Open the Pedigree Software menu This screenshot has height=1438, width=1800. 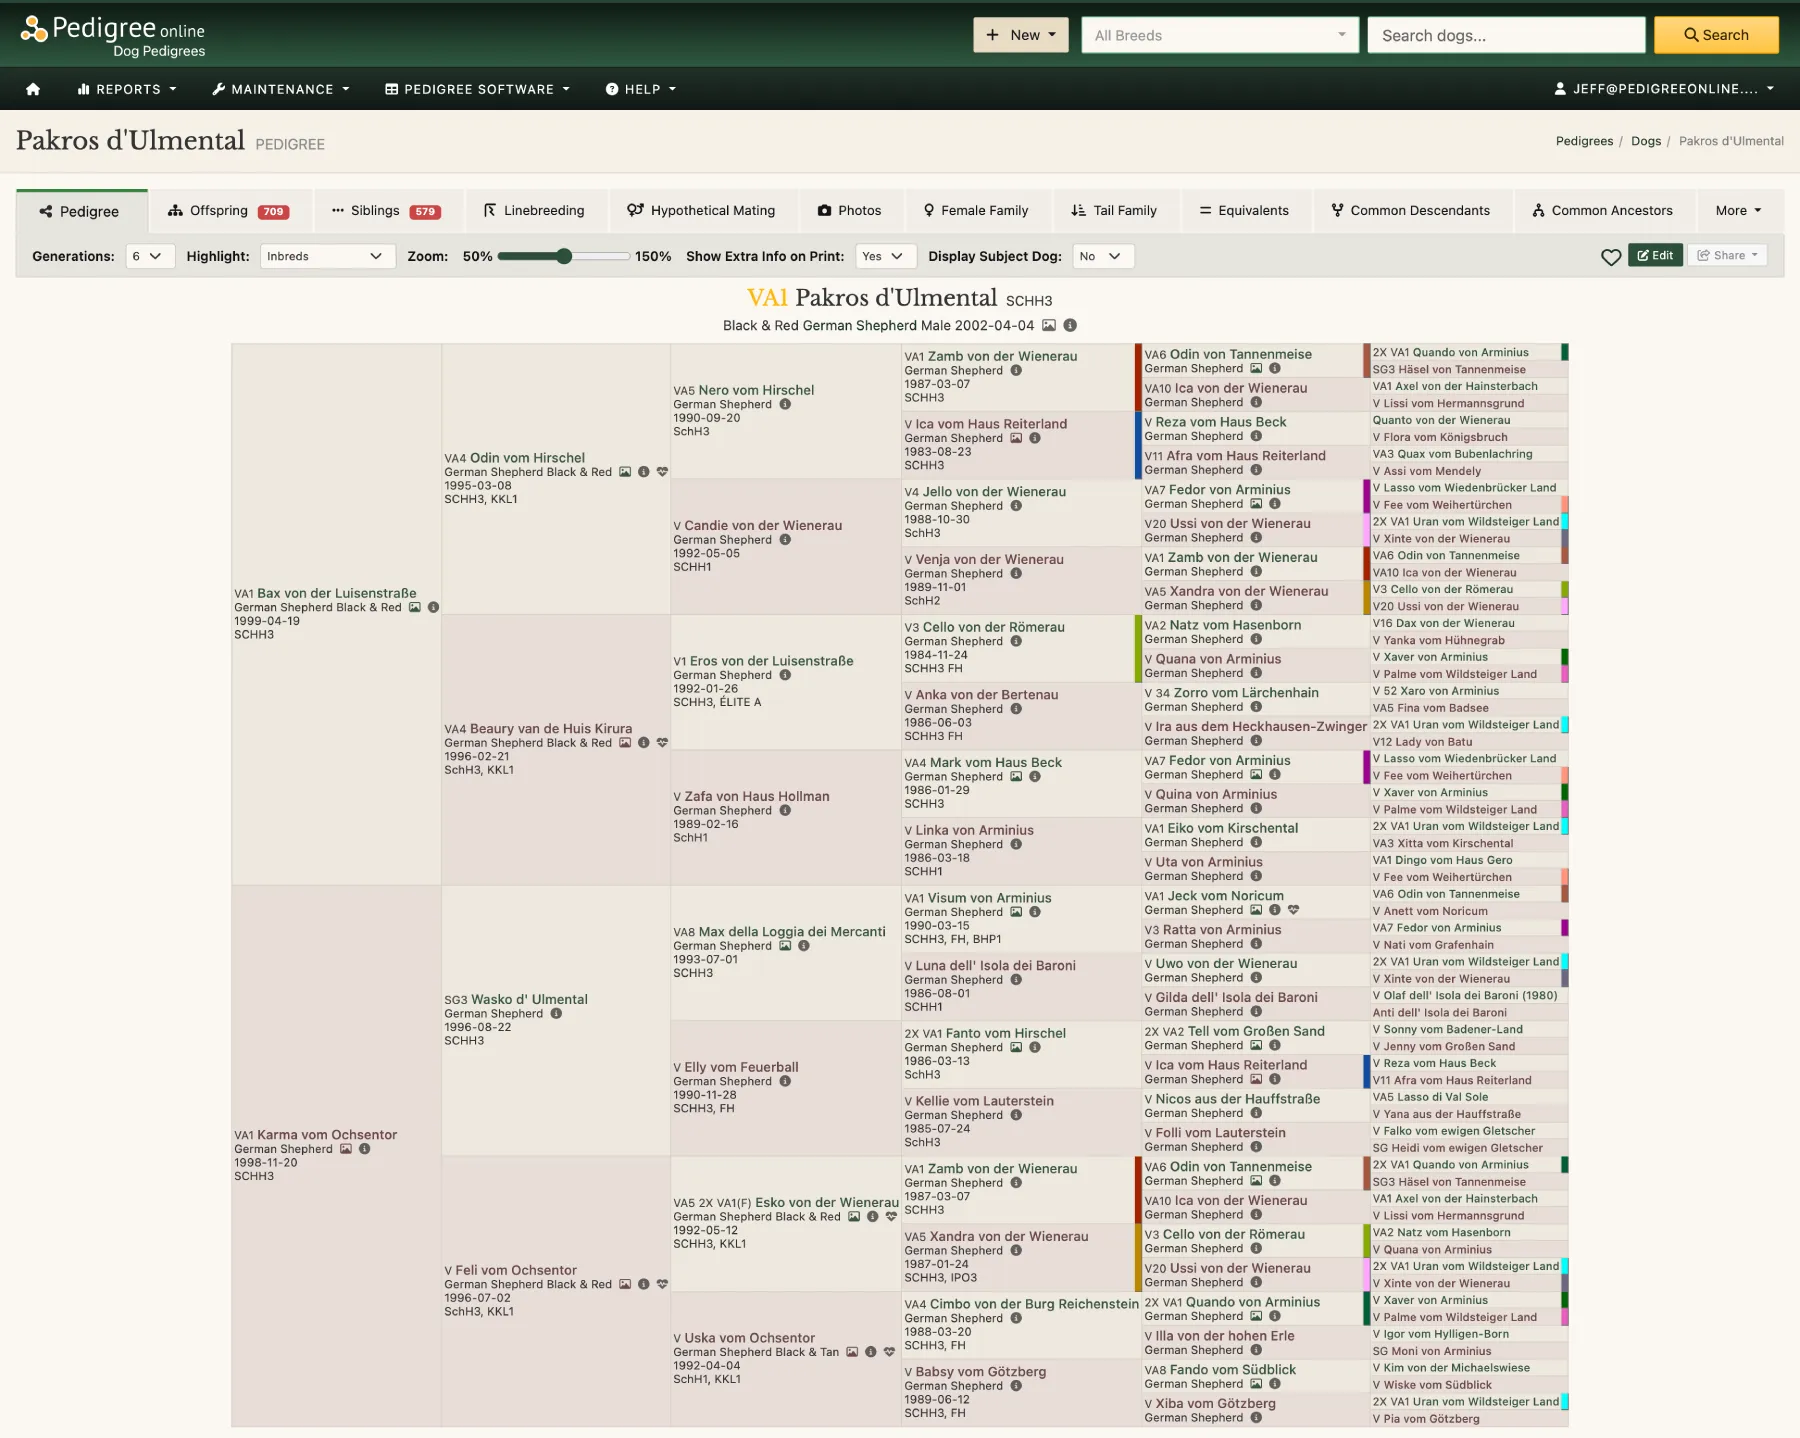tap(477, 89)
